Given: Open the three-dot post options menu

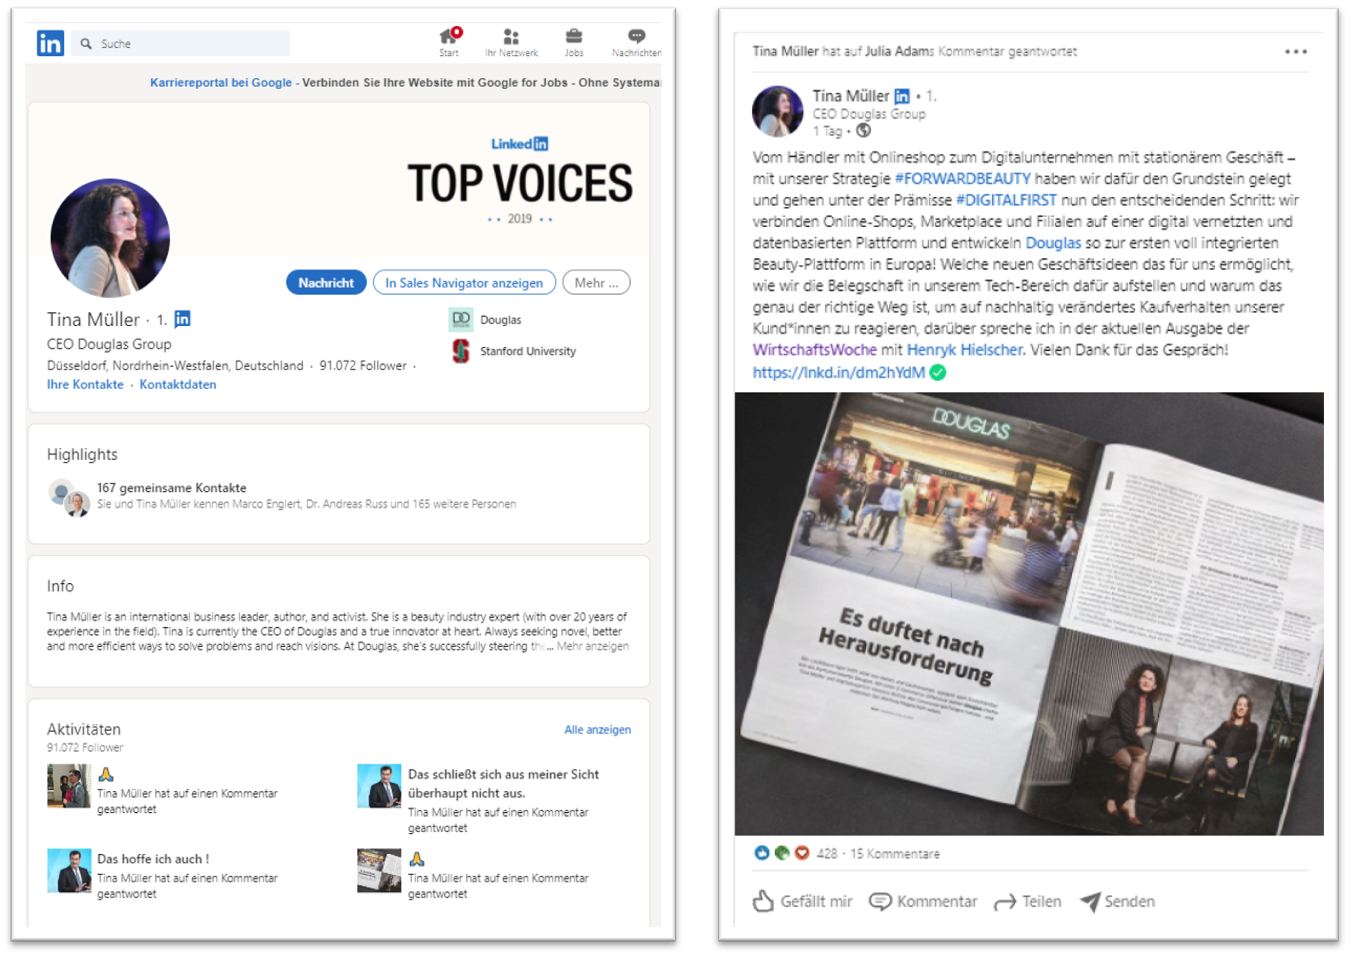Looking at the screenshot, I should pos(1296,51).
